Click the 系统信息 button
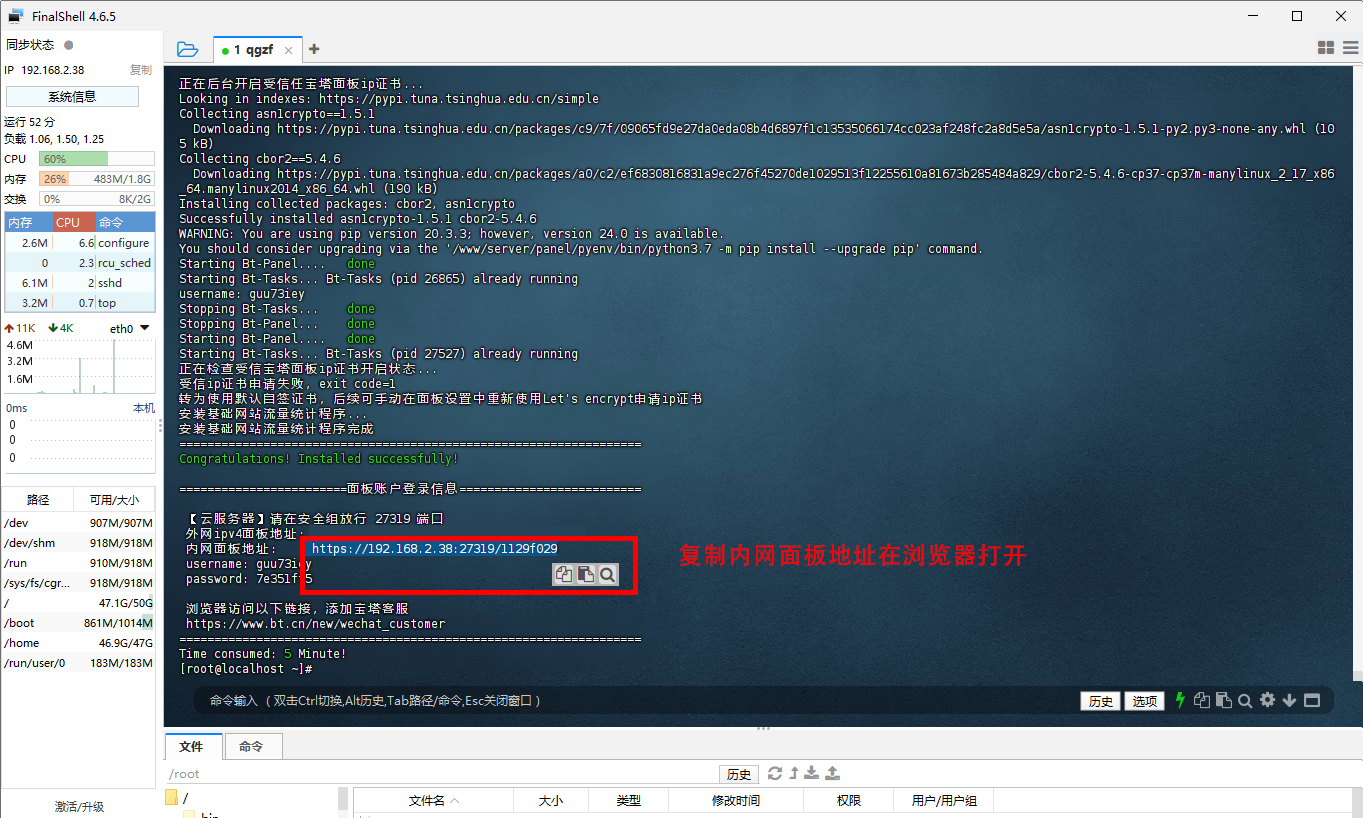Screen dimensions: 1363x818 tap(72, 97)
